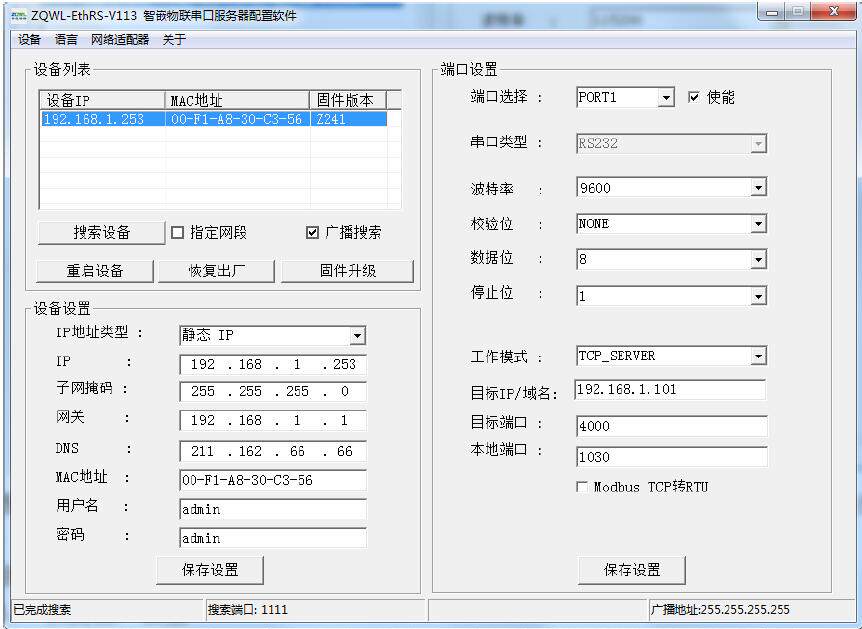Image resolution: width=862 pixels, height=629 pixels.
Task: Click the 子网掩码 field 255.255.255.0
Action: 273,391
